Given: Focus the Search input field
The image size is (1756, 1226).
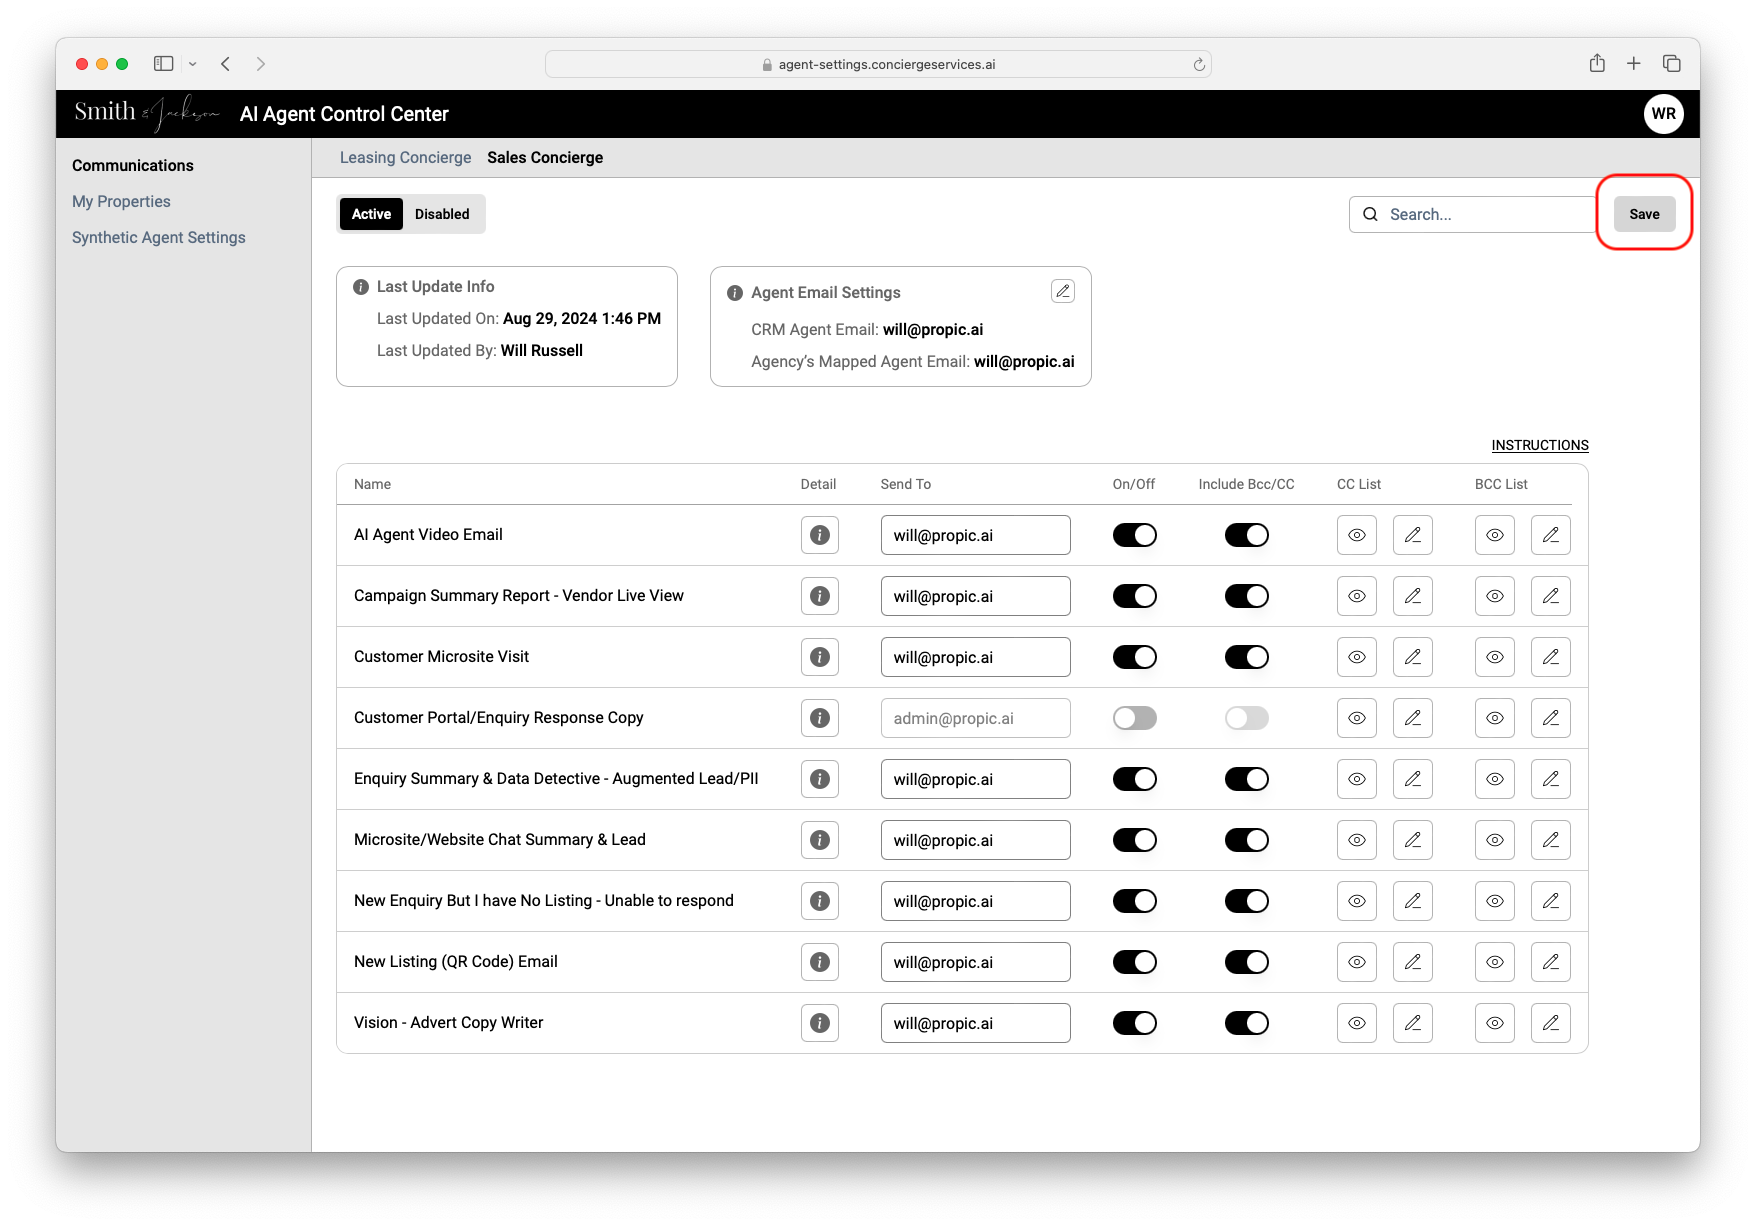Looking at the screenshot, I should [x=1472, y=214].
